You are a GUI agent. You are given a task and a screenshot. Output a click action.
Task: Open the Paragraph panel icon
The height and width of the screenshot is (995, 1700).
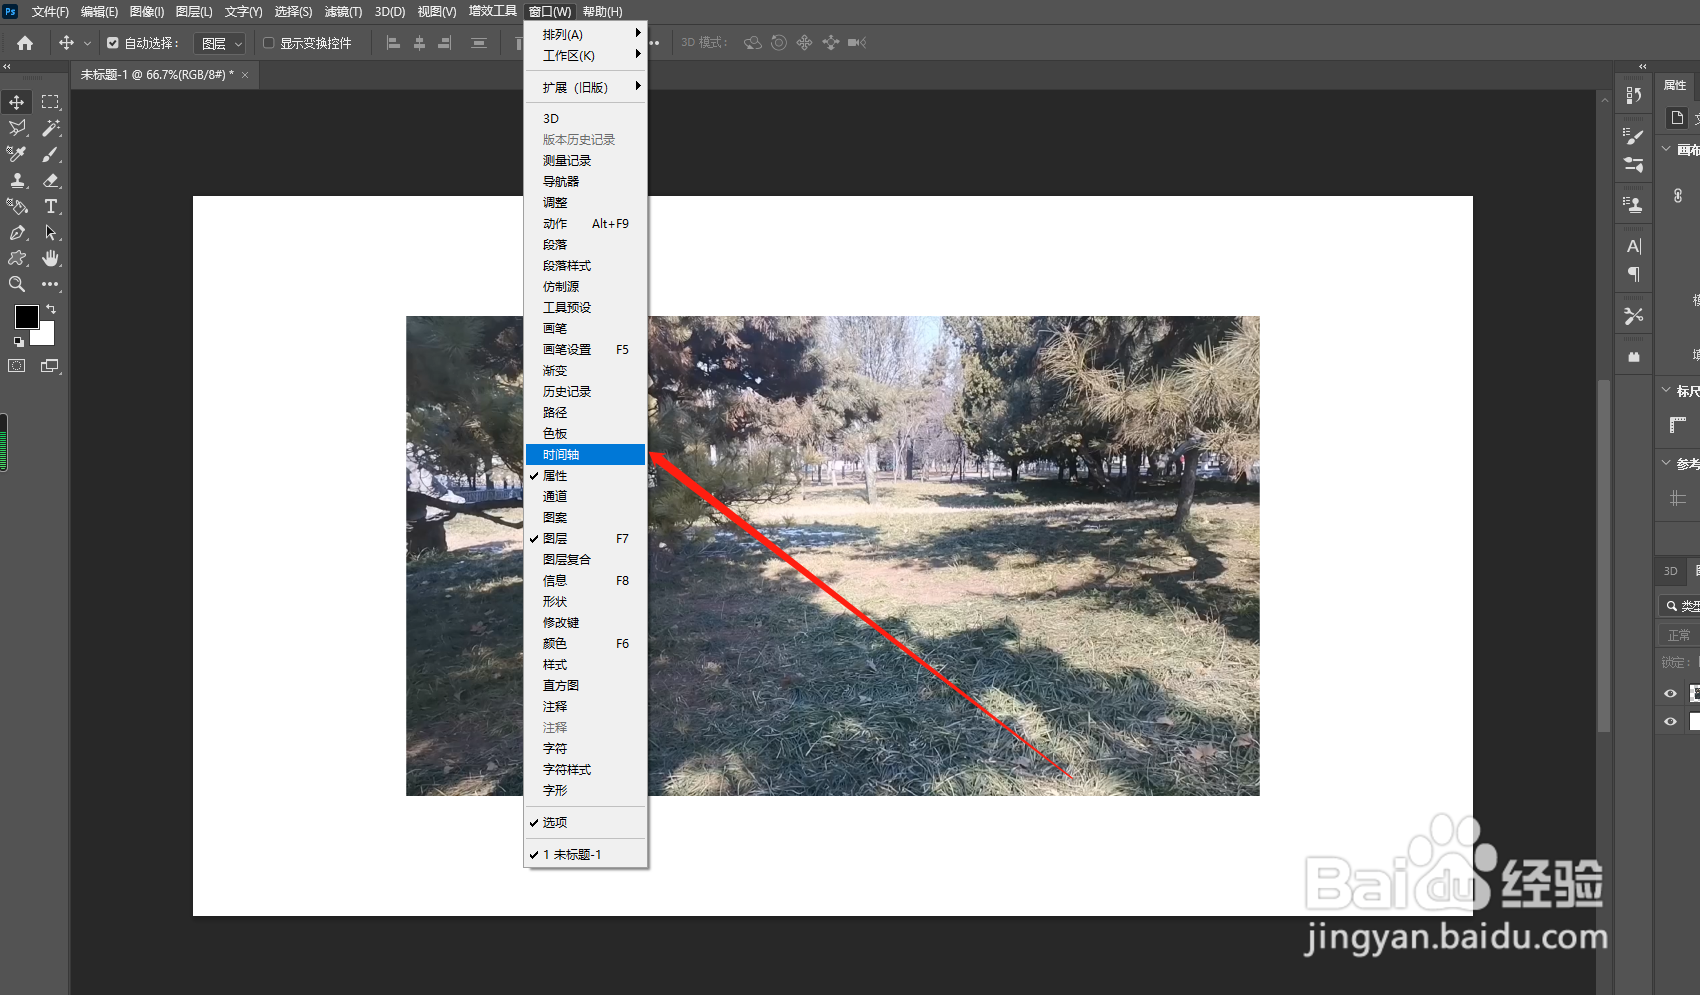pos(1633,274)
